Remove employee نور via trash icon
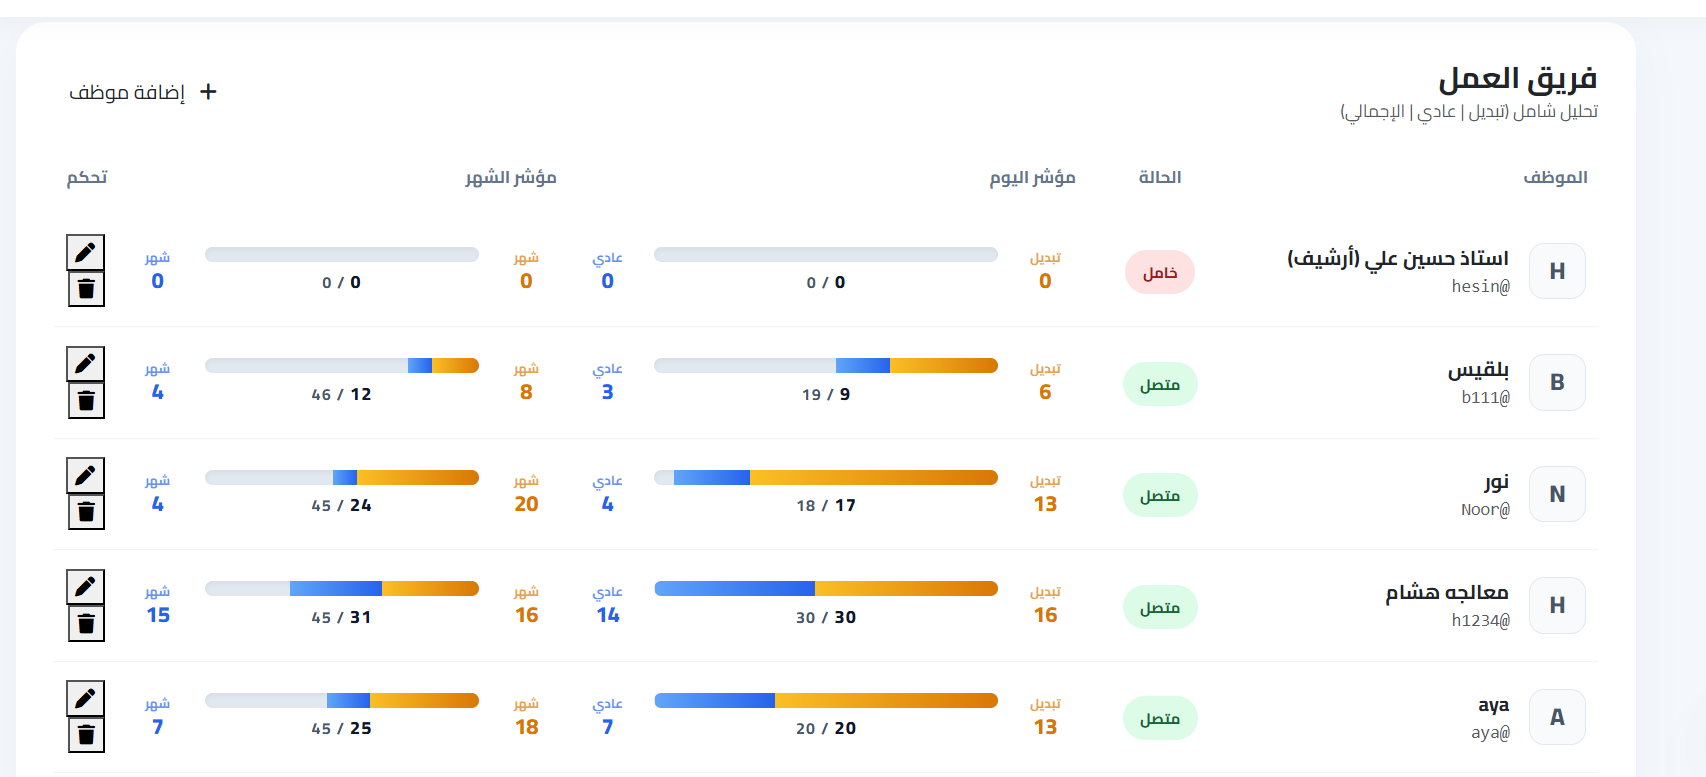Image resolution: width=1706 pixels, height=777 pixels. (x=86, y=512)
